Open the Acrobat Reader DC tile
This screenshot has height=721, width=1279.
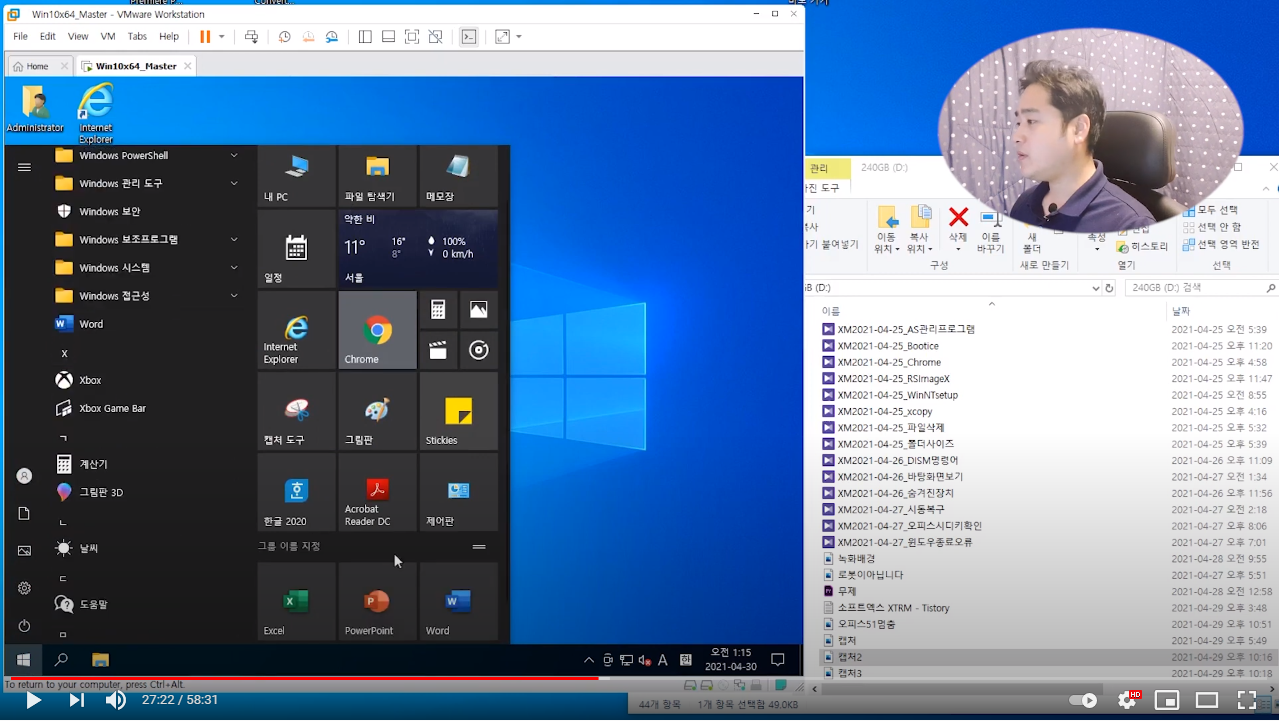tap(377, 492)
